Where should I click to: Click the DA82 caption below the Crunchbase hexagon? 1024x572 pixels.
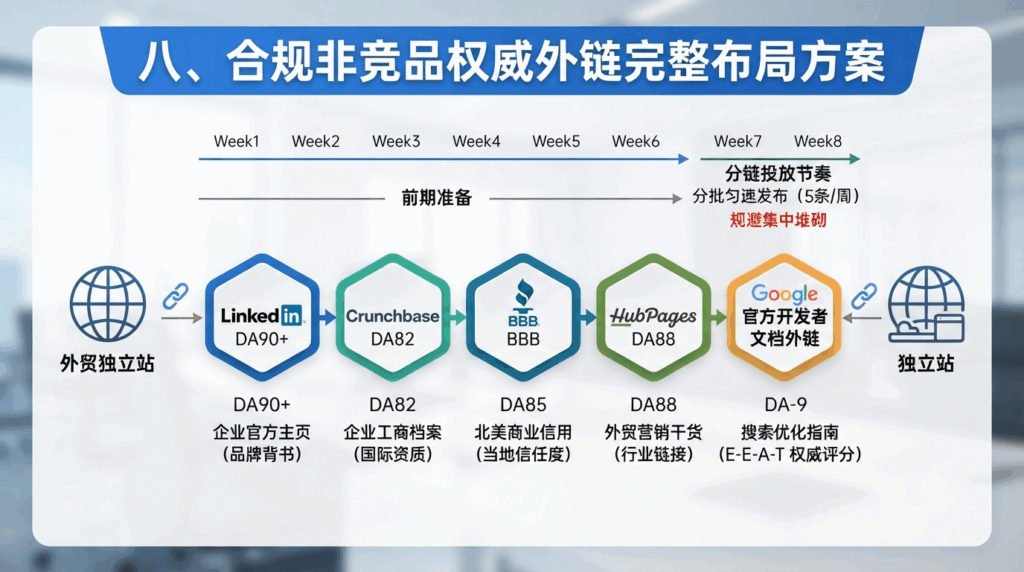pyautogui.click(x=392, y=405)
